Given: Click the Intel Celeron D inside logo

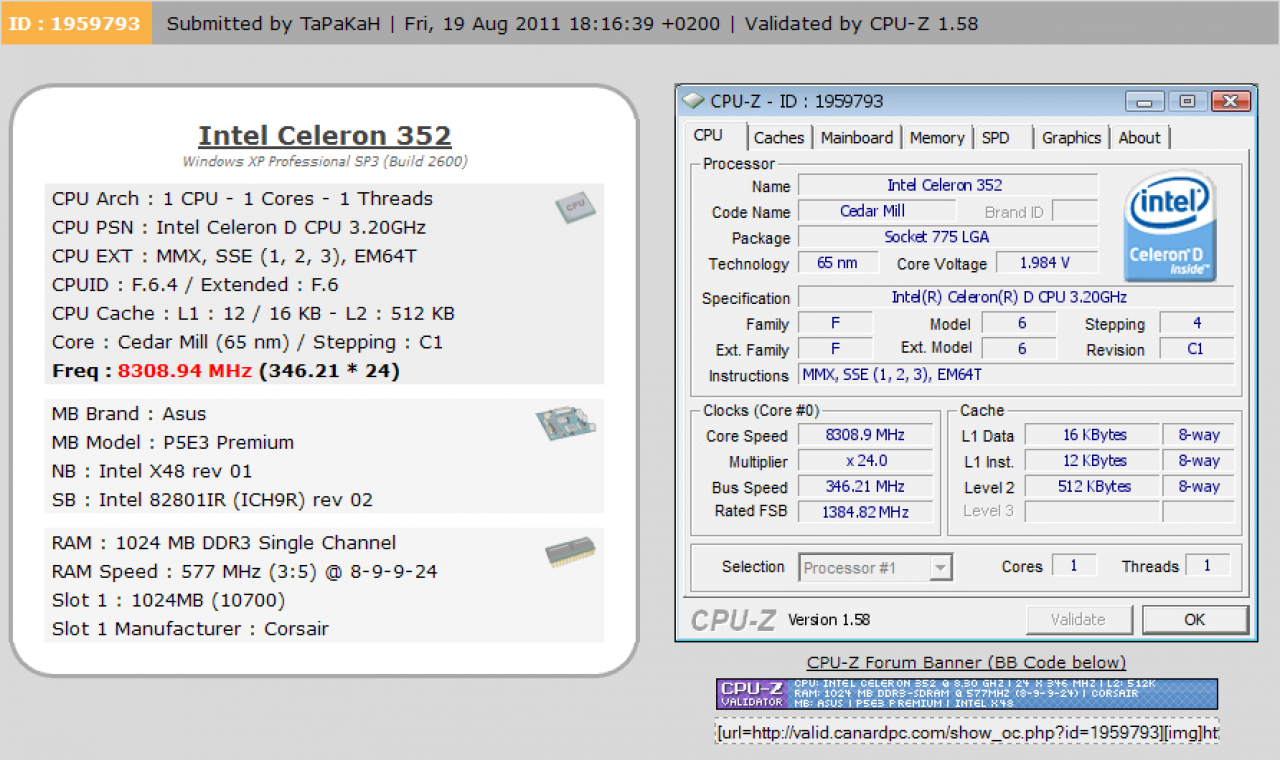Looking at the screenshot, I should [1170, 225].
